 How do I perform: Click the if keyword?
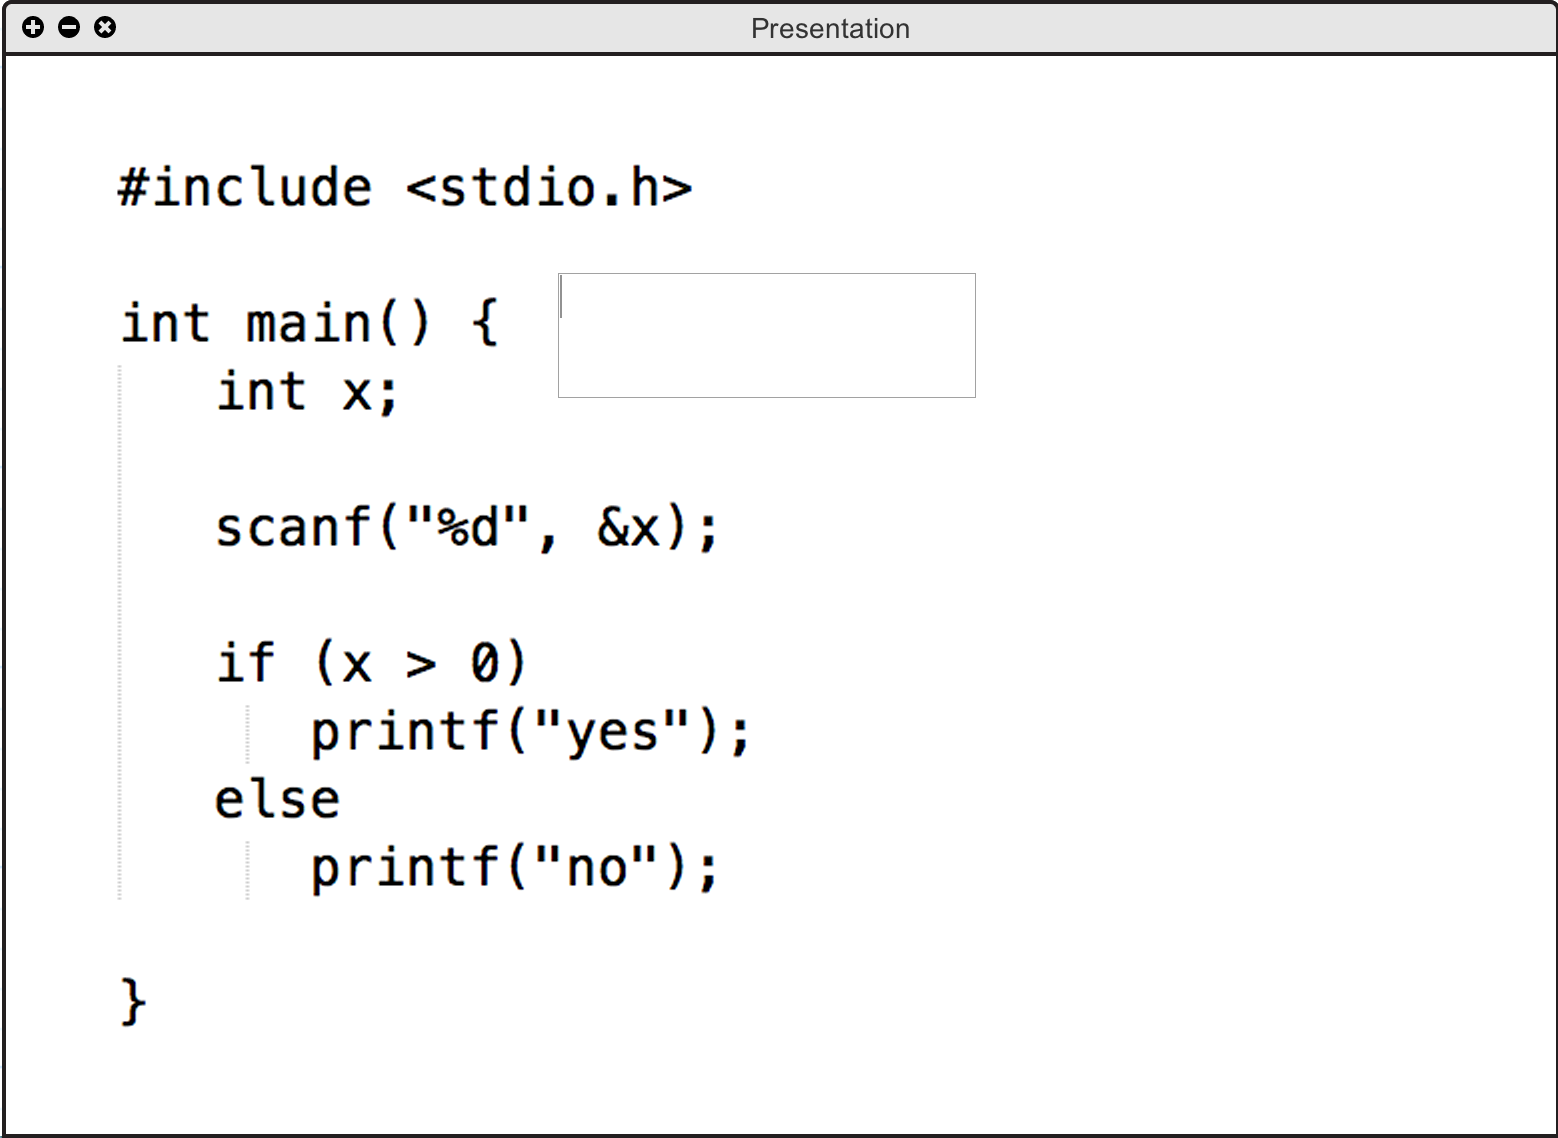click(245, 663)
